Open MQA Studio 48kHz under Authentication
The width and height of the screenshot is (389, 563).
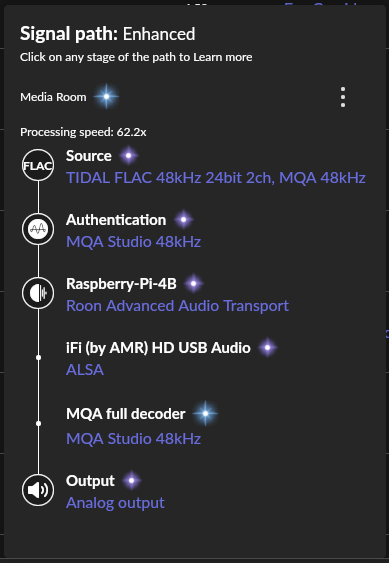pyautogui.click(x=134, y=242)
